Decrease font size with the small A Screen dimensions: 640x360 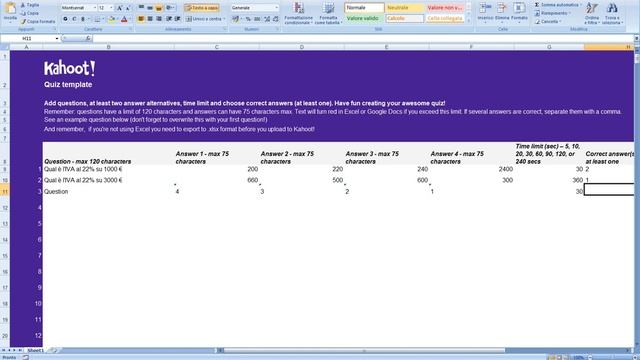[x=128, y=8]
